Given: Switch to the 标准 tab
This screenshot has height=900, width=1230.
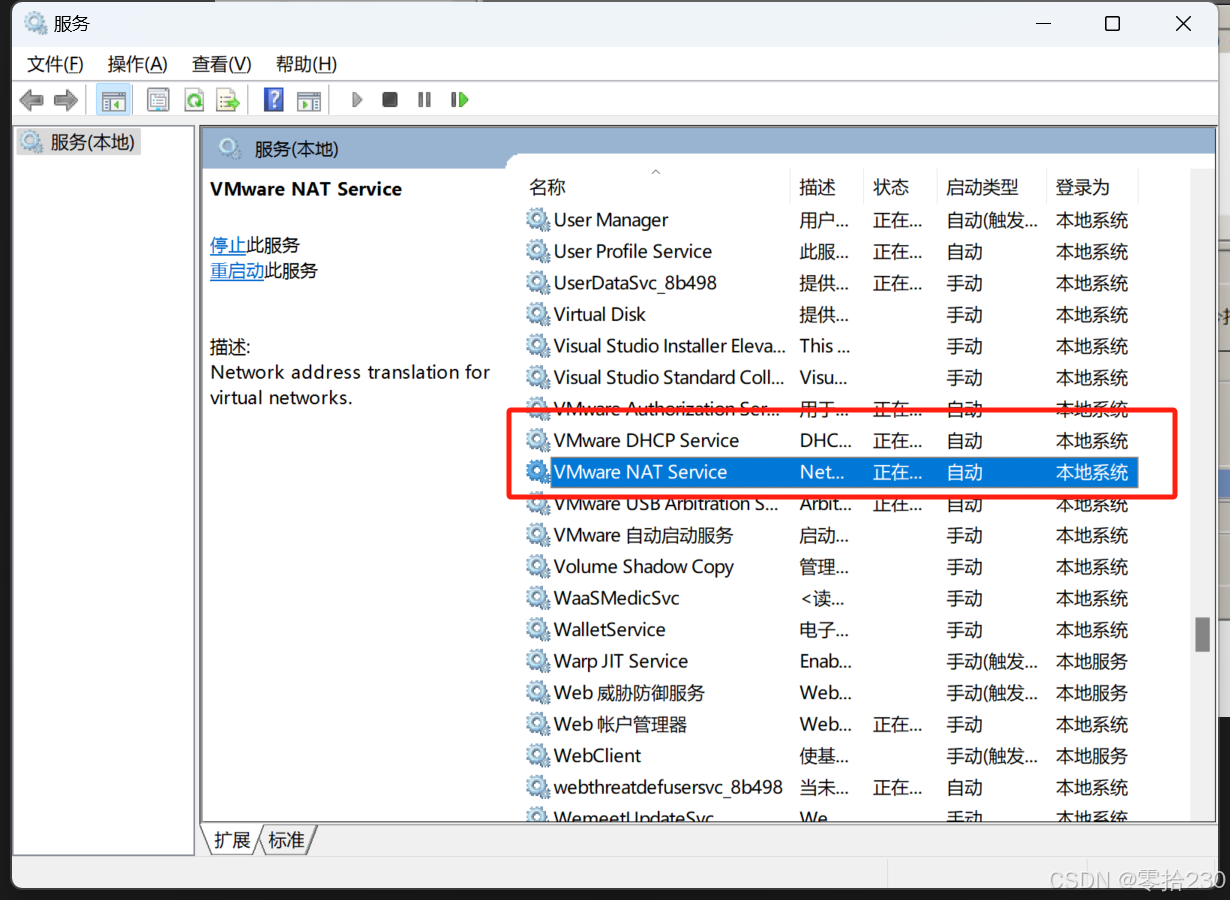Looking at the screenshot, I should 286,840.
